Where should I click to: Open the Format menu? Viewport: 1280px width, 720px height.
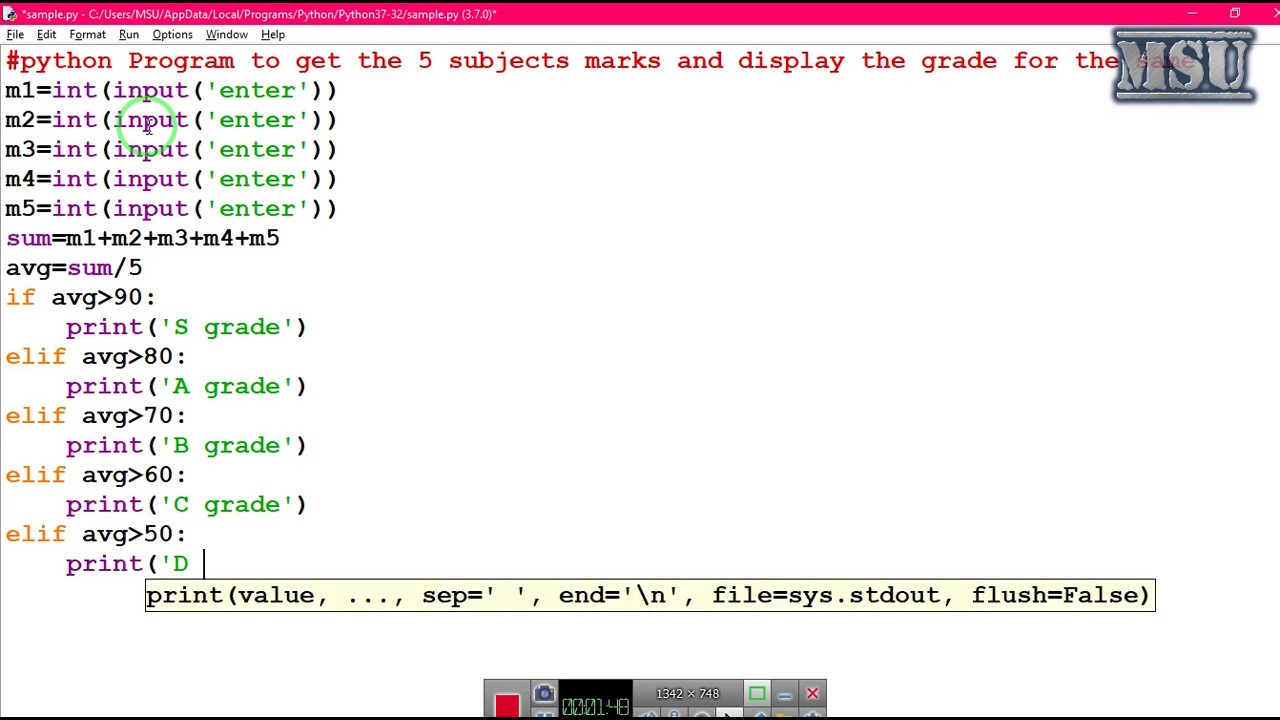click(87, 34)
